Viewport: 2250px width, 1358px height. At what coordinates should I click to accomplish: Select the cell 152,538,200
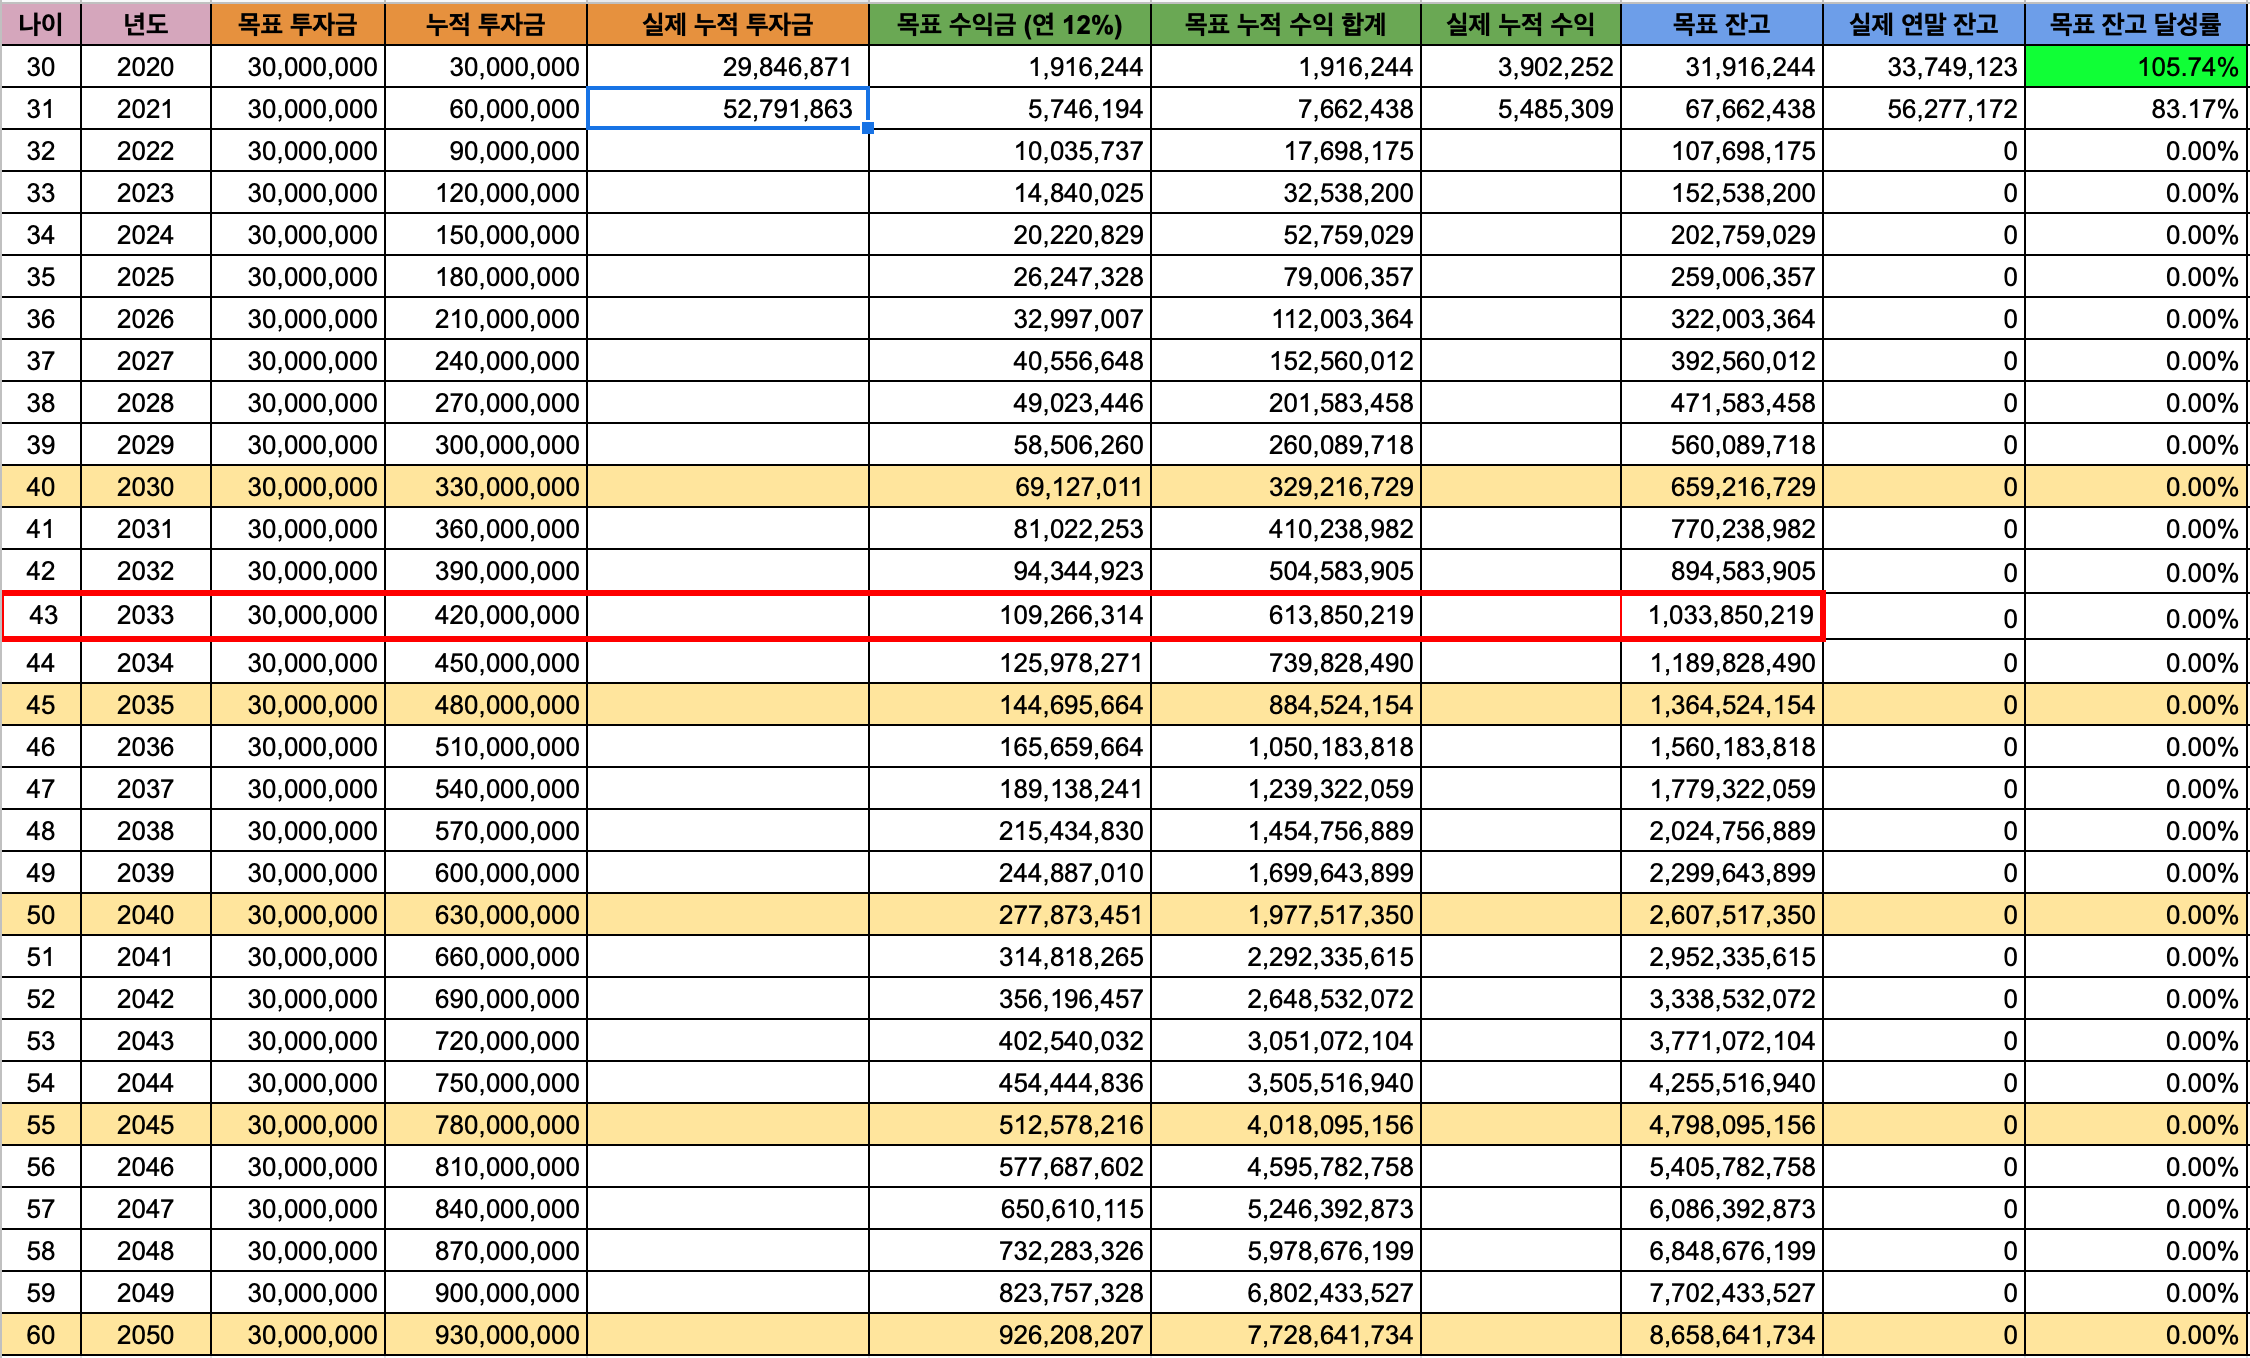point(1722,193)
